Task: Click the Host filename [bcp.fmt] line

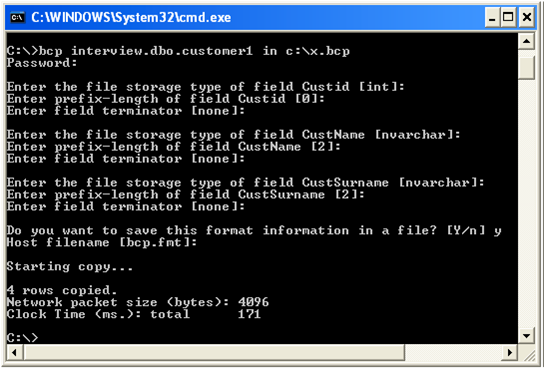Action: point(102,242)
